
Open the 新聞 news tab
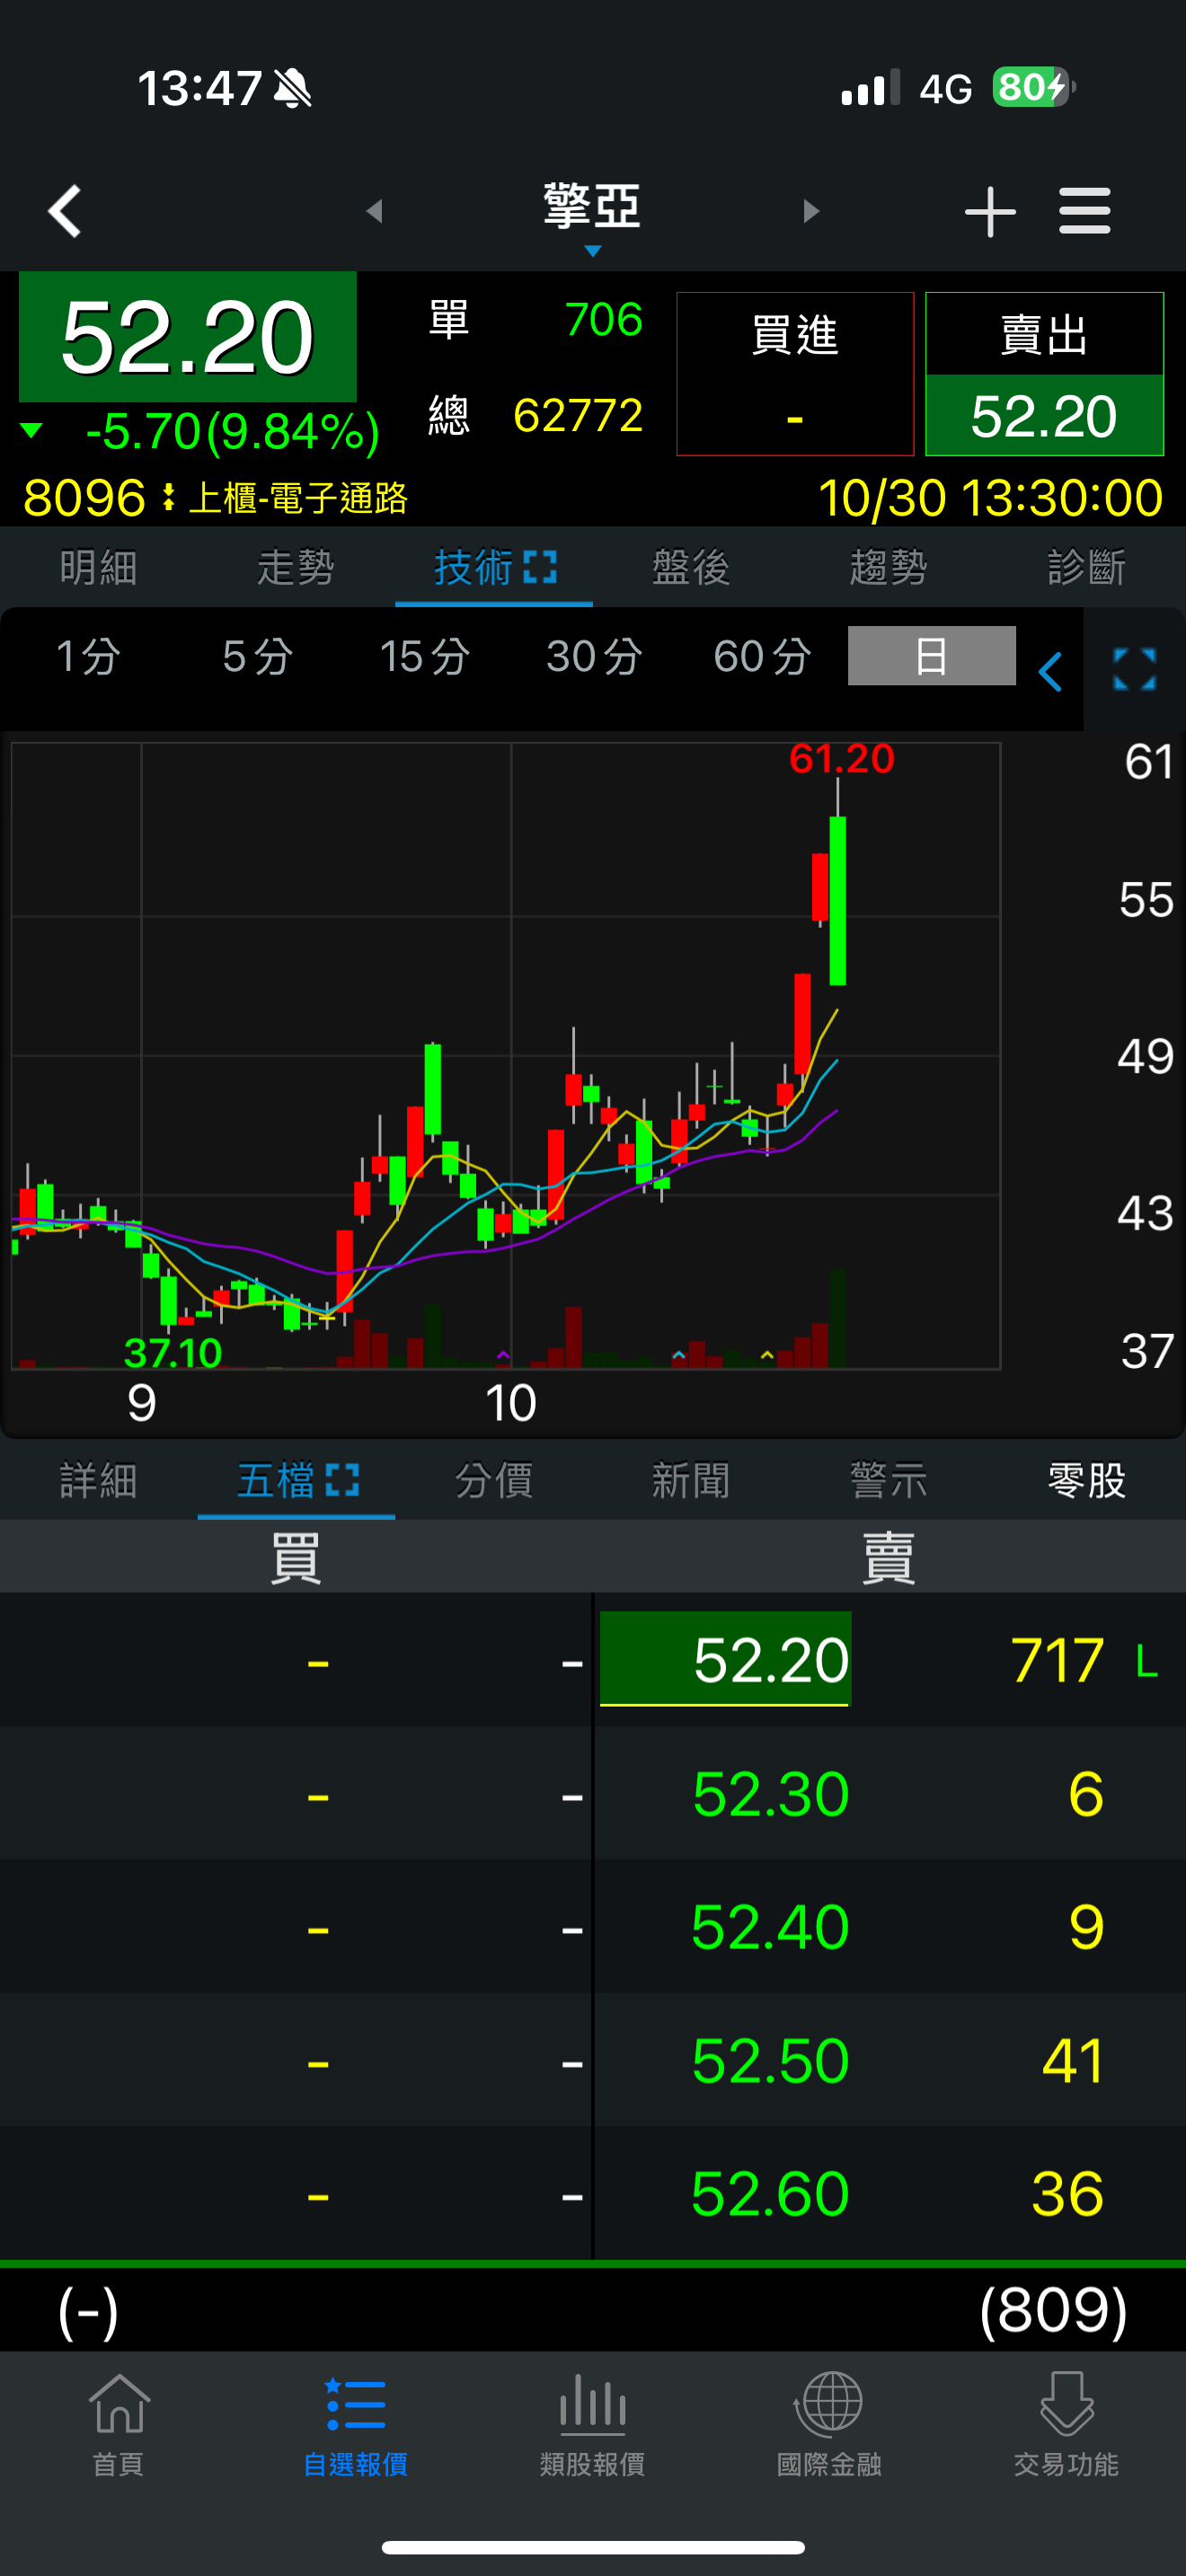pyautogui.click(x=691, y=1480)
